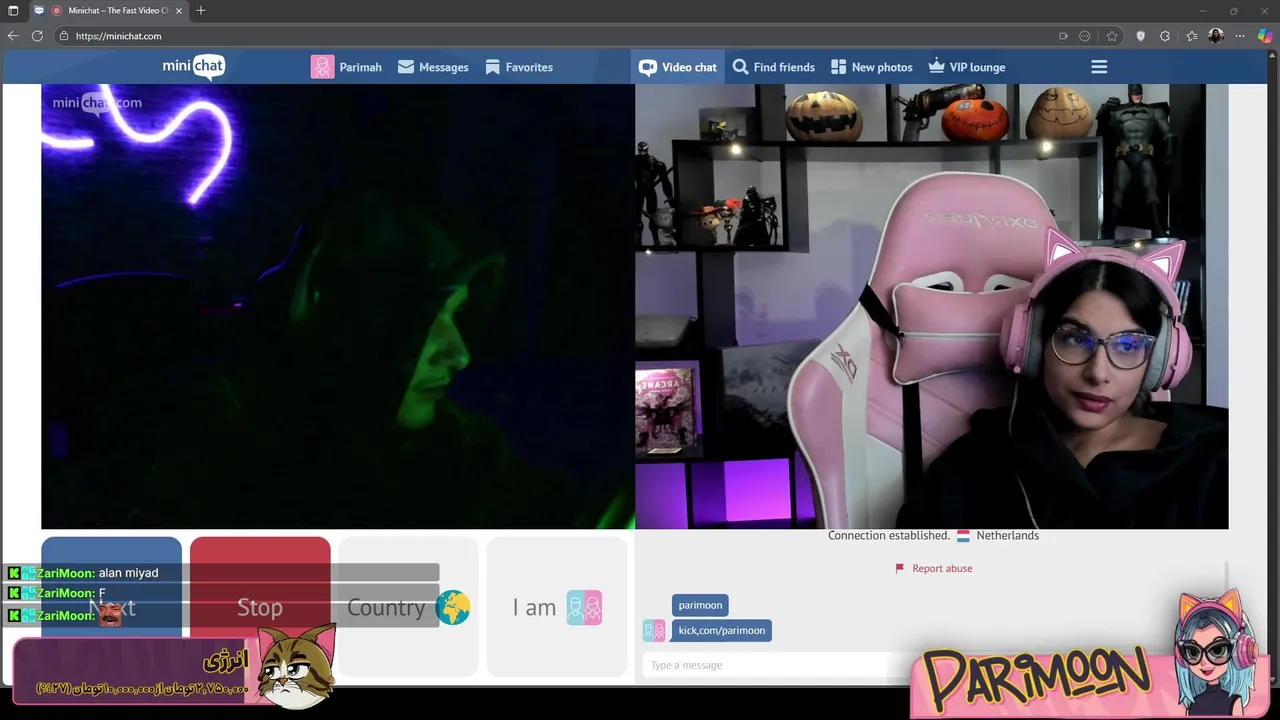
Task: Click the kick.com/parimoon chat message
Action: (721, 630)
